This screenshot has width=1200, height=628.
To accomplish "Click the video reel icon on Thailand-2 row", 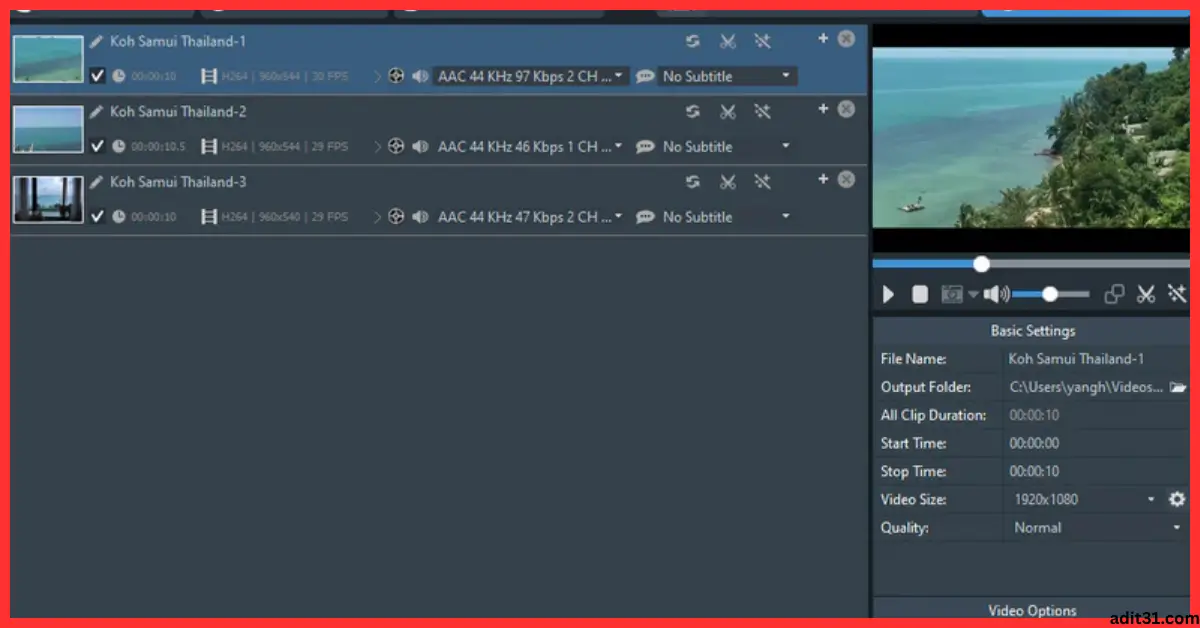I will (x=396, y=146).
